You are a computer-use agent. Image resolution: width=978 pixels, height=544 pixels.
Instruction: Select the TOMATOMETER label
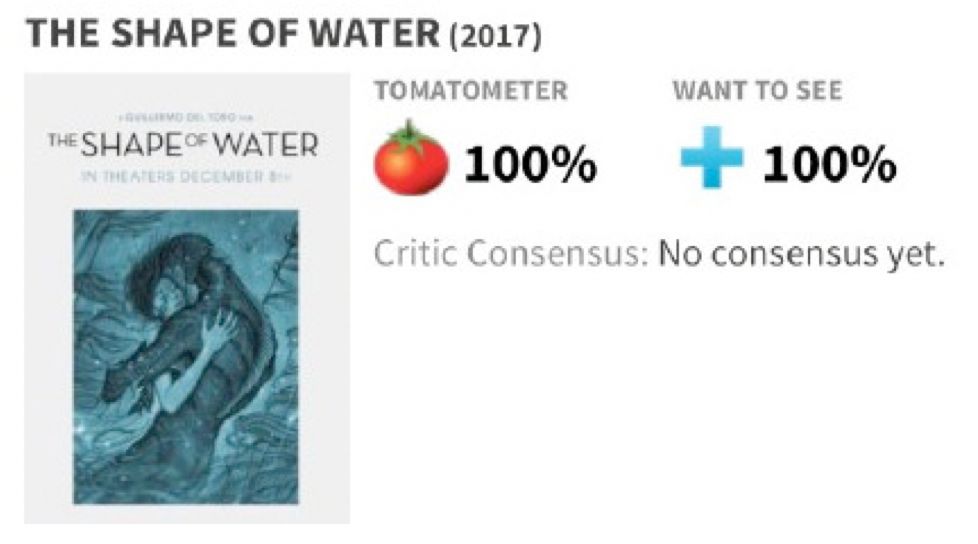click(x=470, y=91)
